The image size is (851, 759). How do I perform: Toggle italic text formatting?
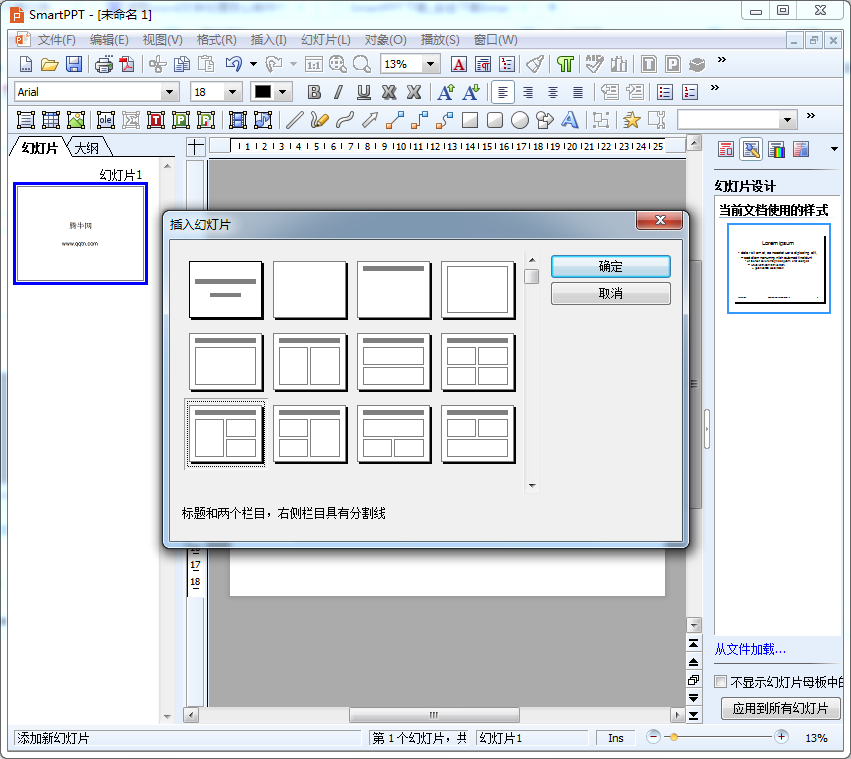coord(338,92)
